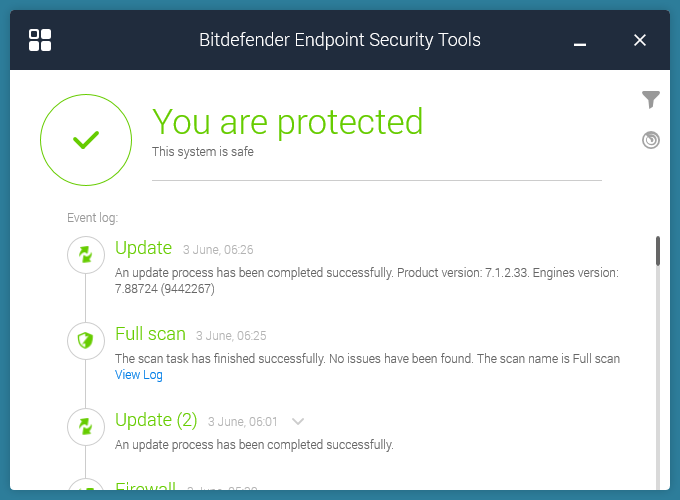This screenshot has height=500, width=680.
Task: Click the Firewall event heading
Action: click(145, 489)
